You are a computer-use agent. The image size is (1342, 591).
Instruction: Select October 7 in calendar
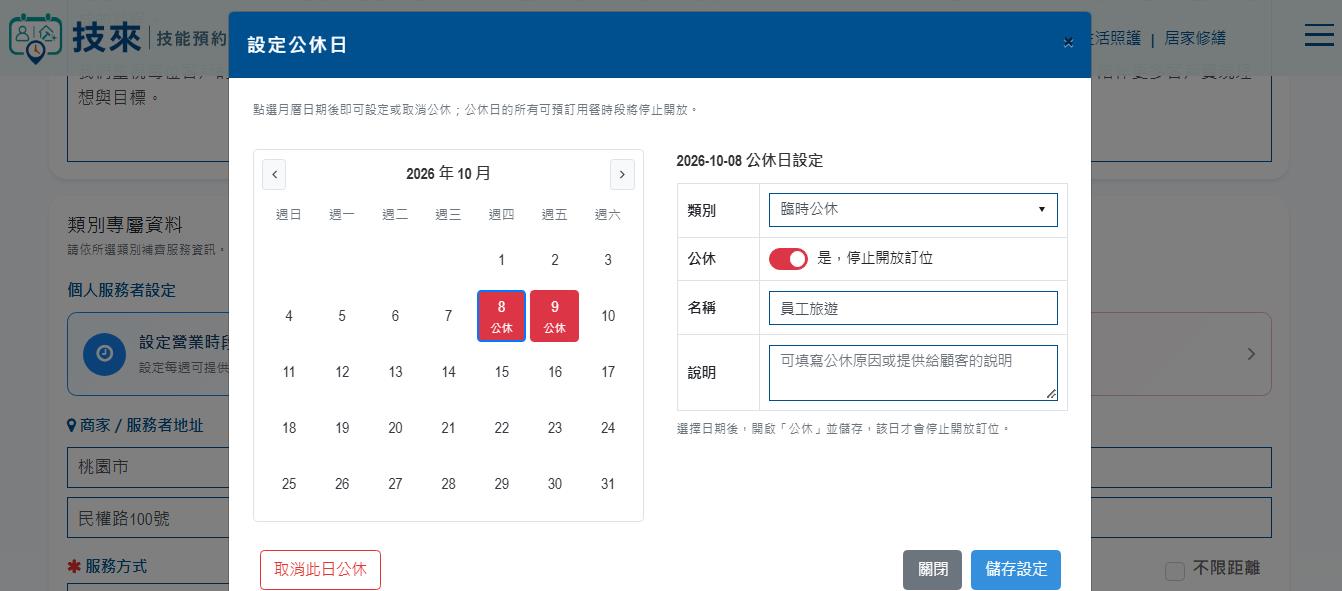coord(448,316)
